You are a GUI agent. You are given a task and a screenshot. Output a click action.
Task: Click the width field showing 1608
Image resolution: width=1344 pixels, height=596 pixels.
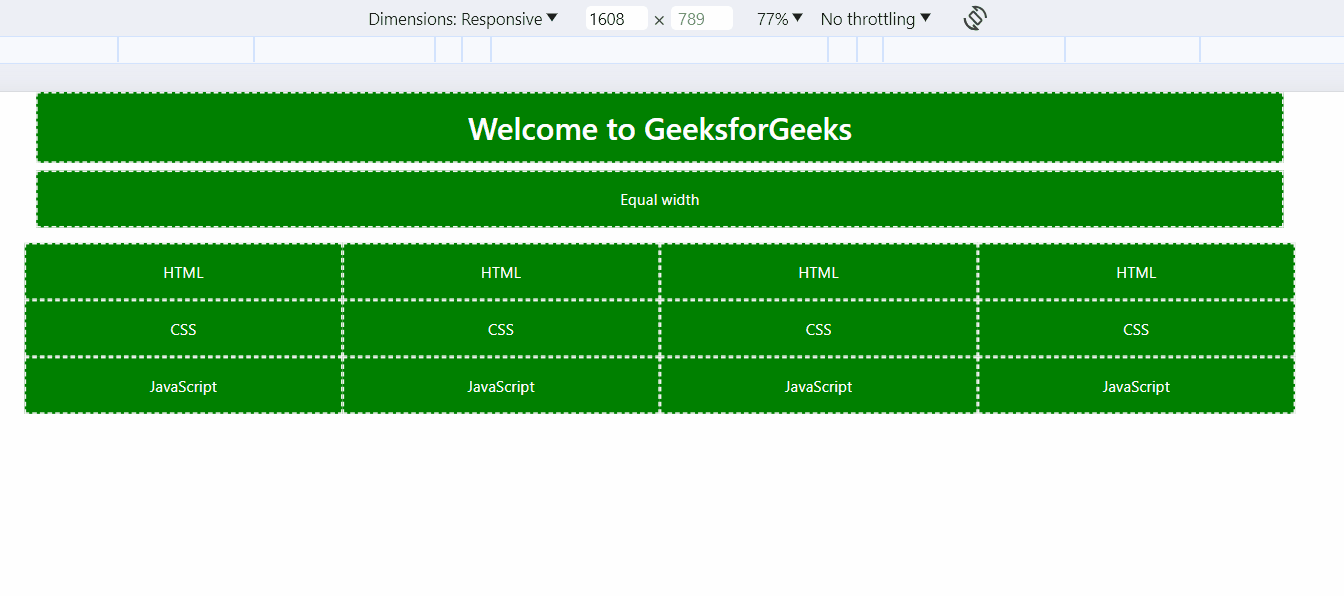[x=616, y=19]
